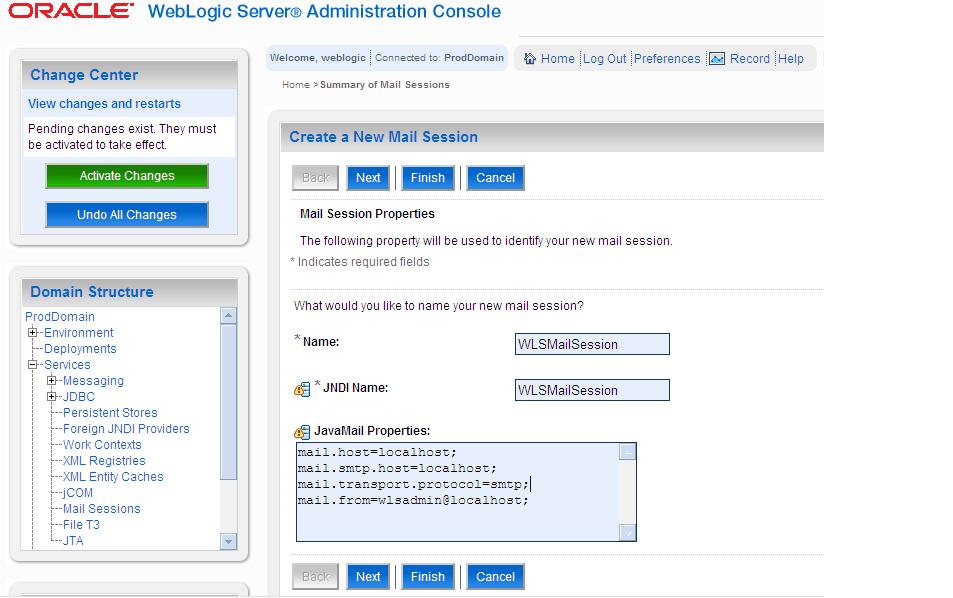The width and height of the screenshot is (953, 598).
Task: Open Deployments in Domain Structure
Action: tap(80, 349)
